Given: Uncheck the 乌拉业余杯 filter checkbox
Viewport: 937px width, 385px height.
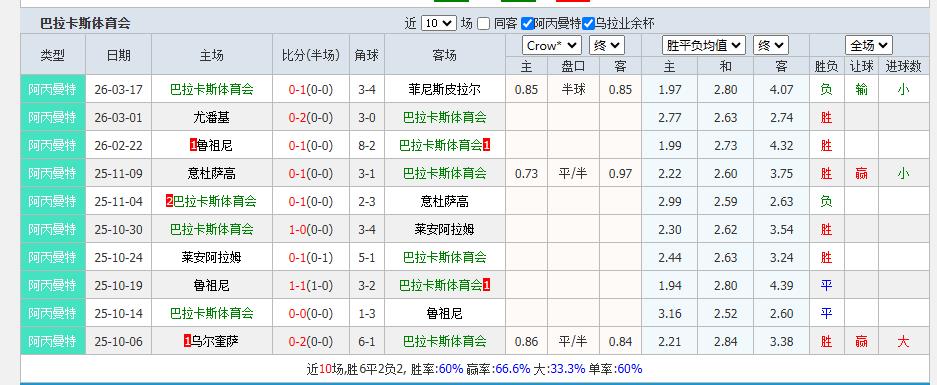Looking at the screenshot, I should [x=589, y=23].
